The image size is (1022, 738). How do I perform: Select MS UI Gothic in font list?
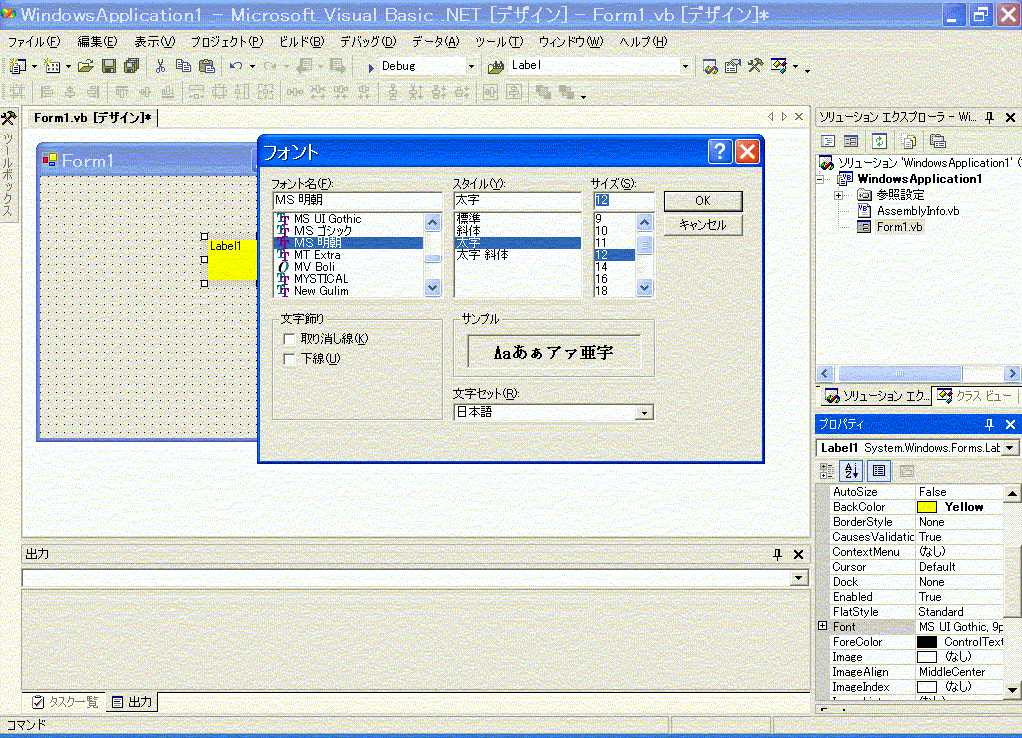327,219
